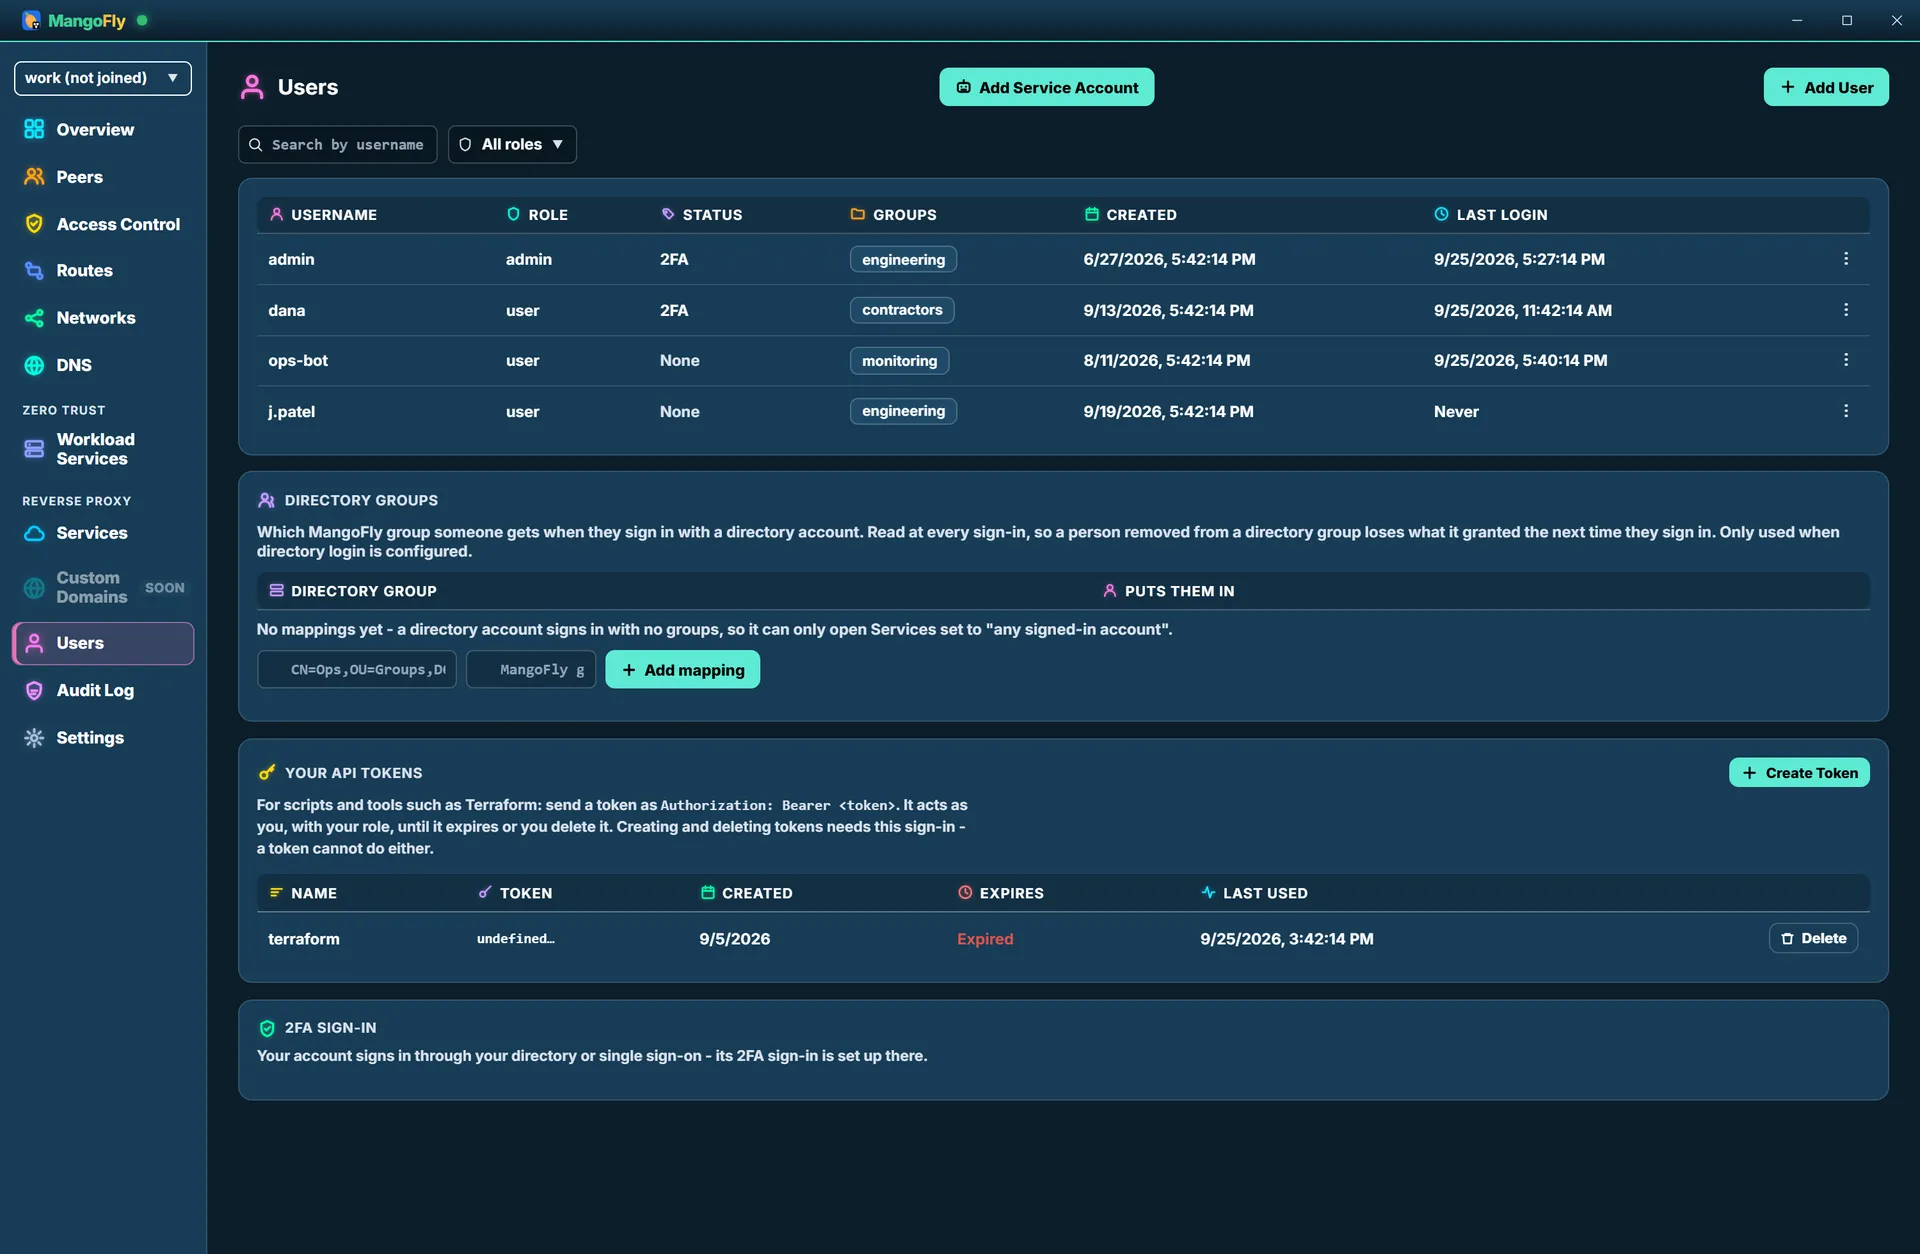This screenshot has height=1254, width=1920.
Task: Open actions menu for dana user row
Action: pos(1846,310)
